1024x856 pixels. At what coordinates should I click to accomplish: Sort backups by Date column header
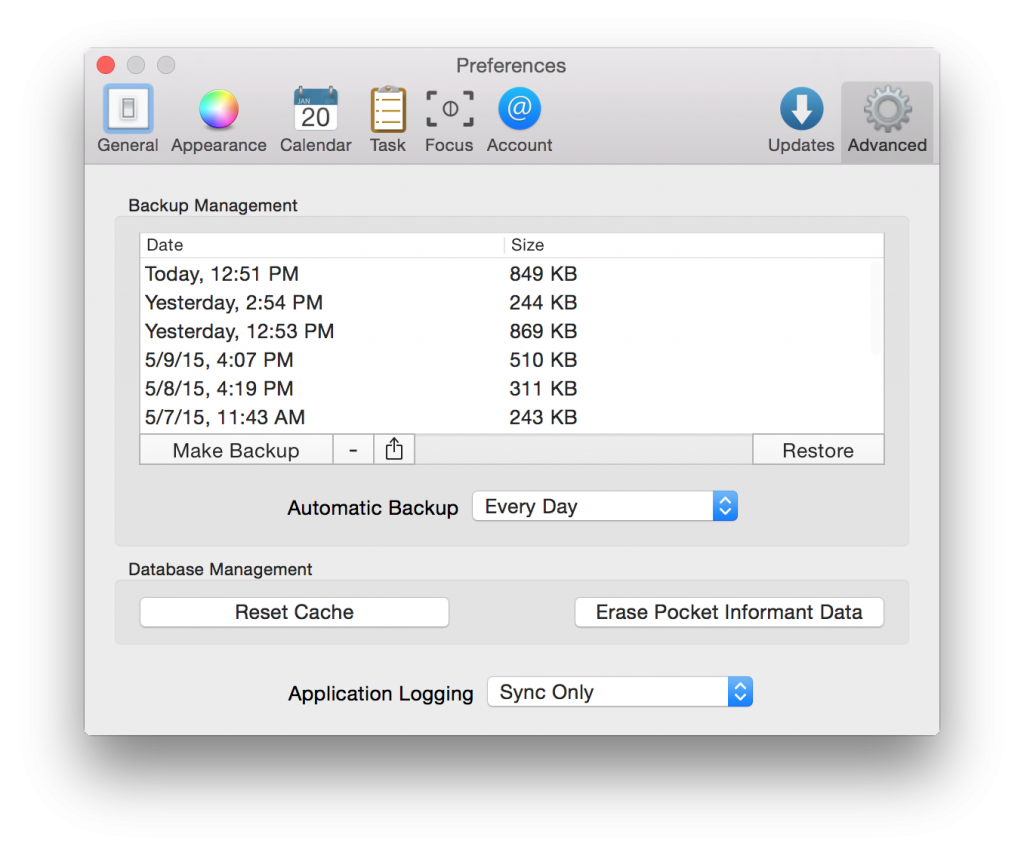pos(320,245)
